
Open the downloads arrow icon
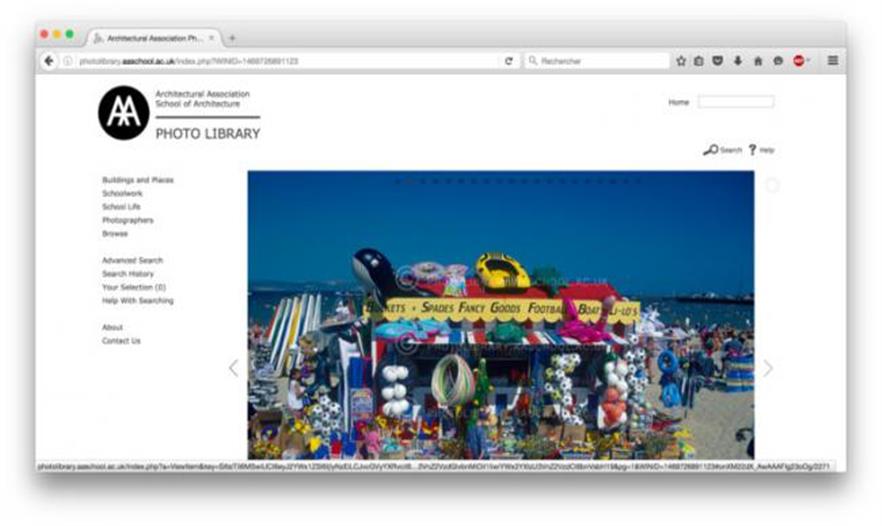[738, 61]
